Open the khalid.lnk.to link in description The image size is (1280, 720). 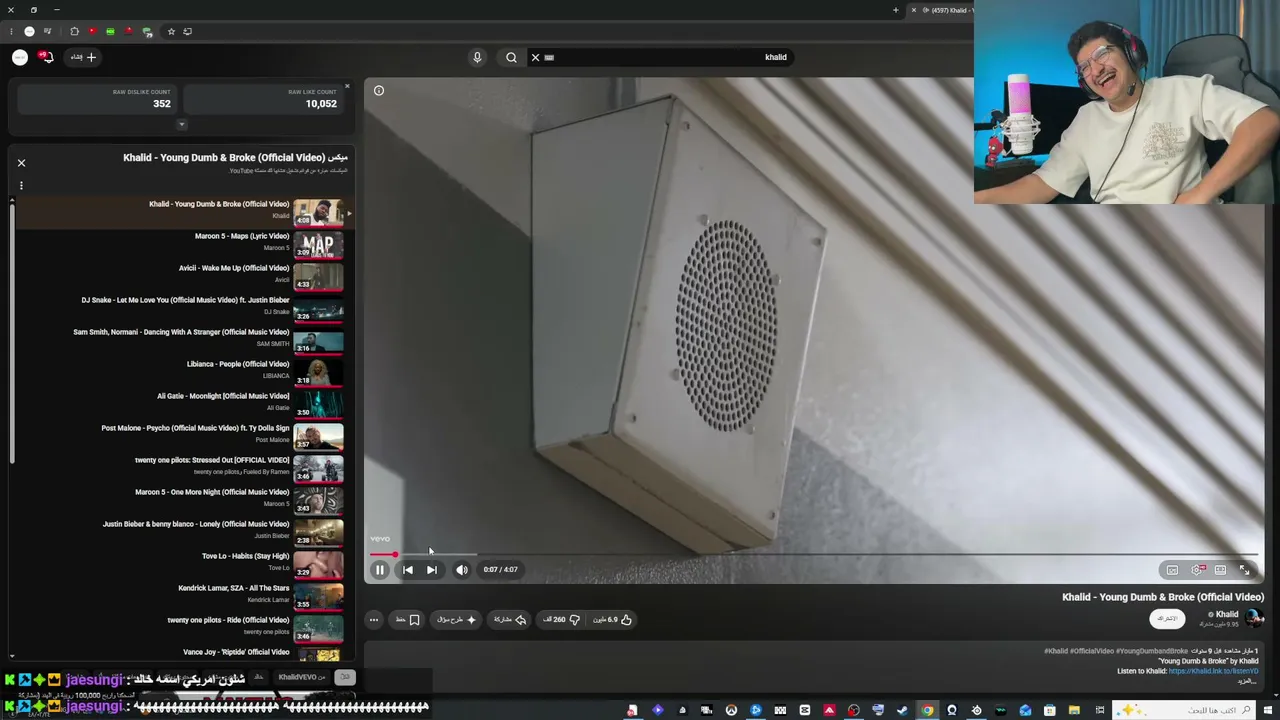1212,671
